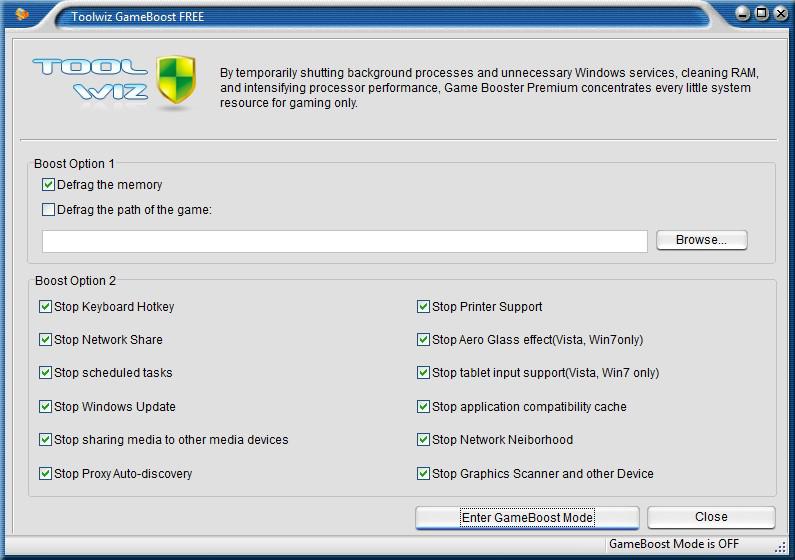Disable Stop tablet input support
Image resolution: width=795 pixels, height=560 pixels.
pos(423,373)
